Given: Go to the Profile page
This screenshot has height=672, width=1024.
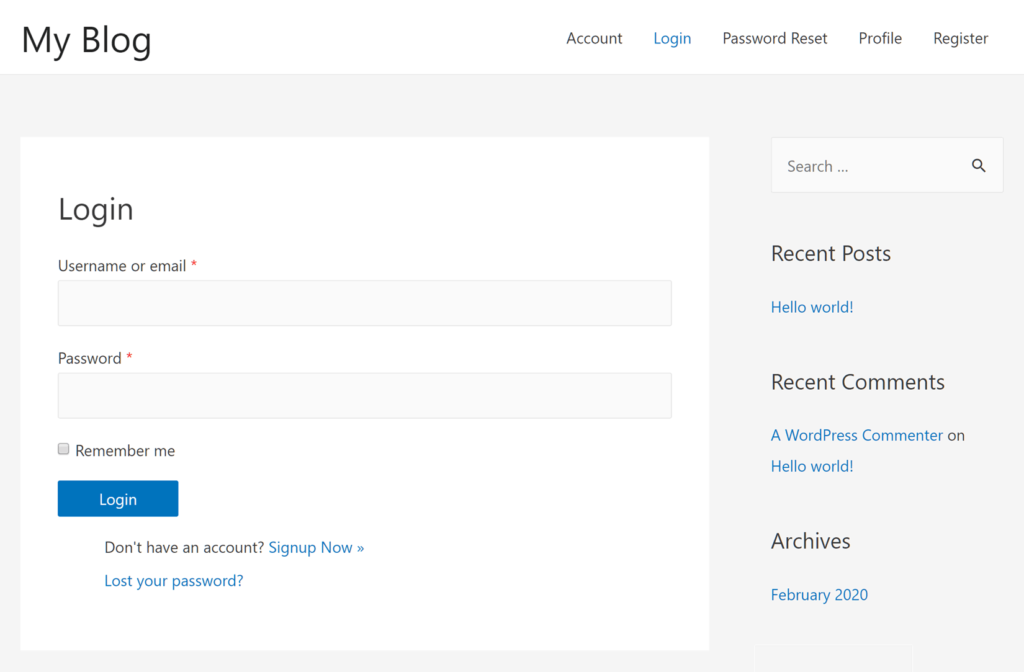Looking at the screenshot, I should [x=880, y=38].
